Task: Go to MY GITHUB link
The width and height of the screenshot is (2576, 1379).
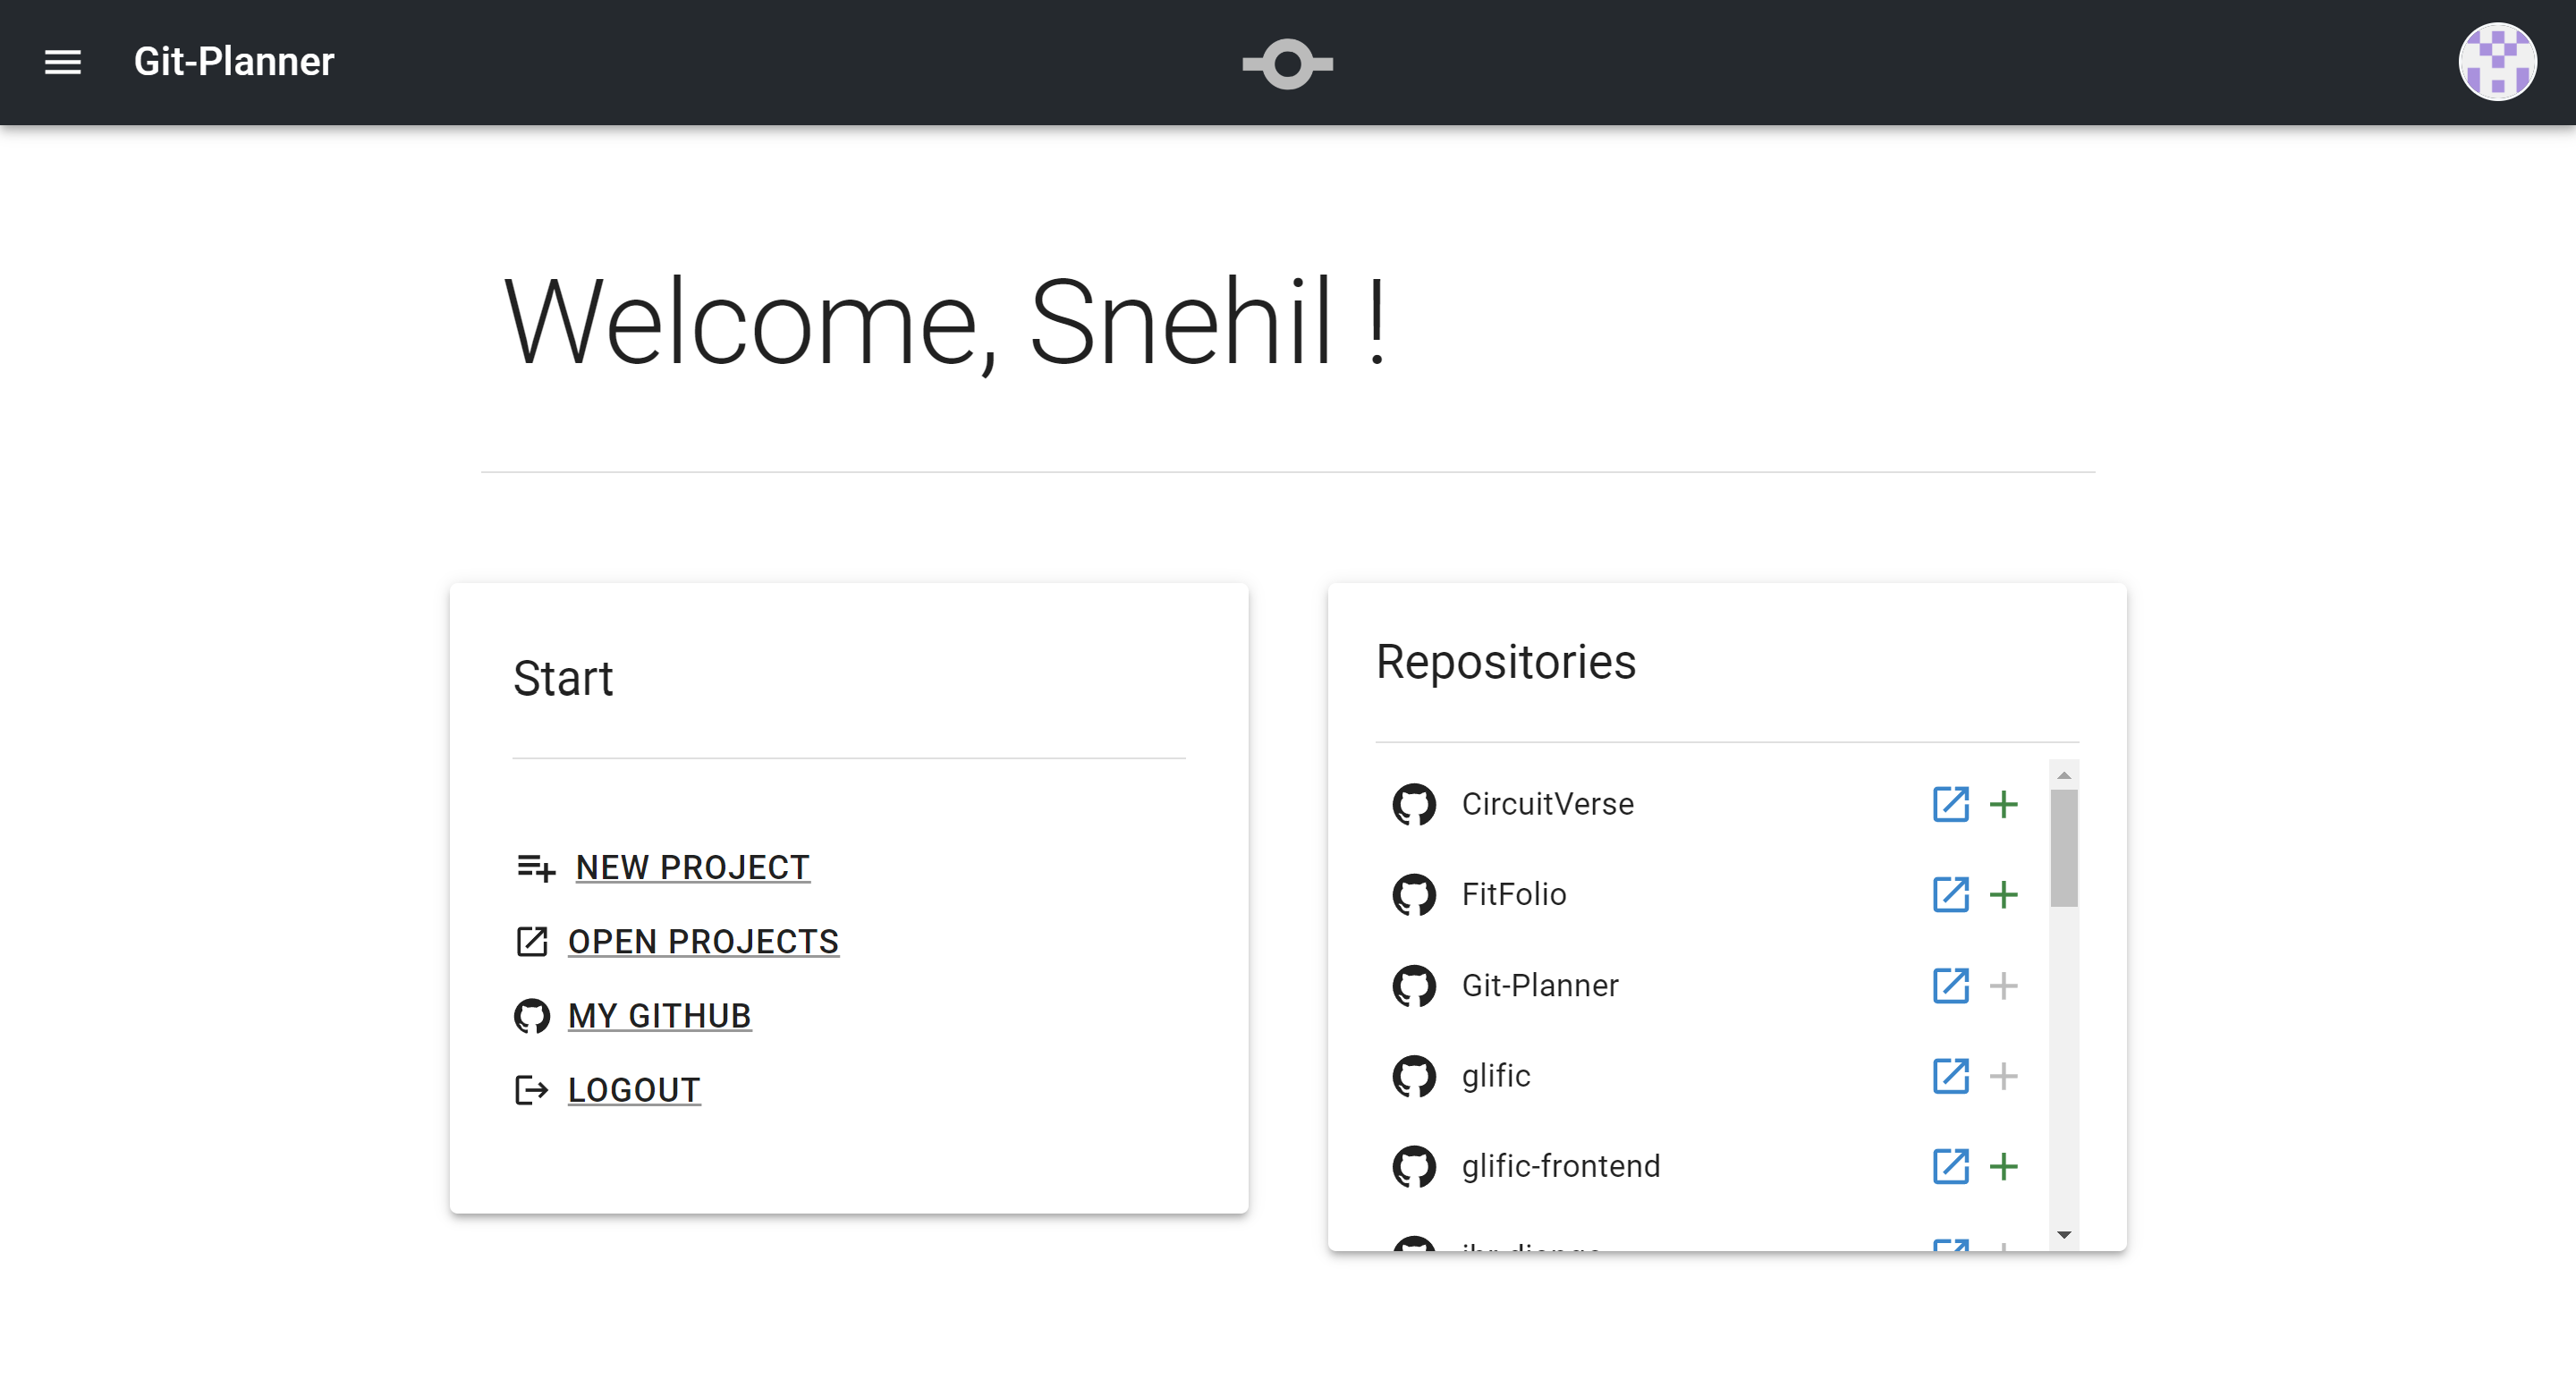Action: tap(659, 1015)
